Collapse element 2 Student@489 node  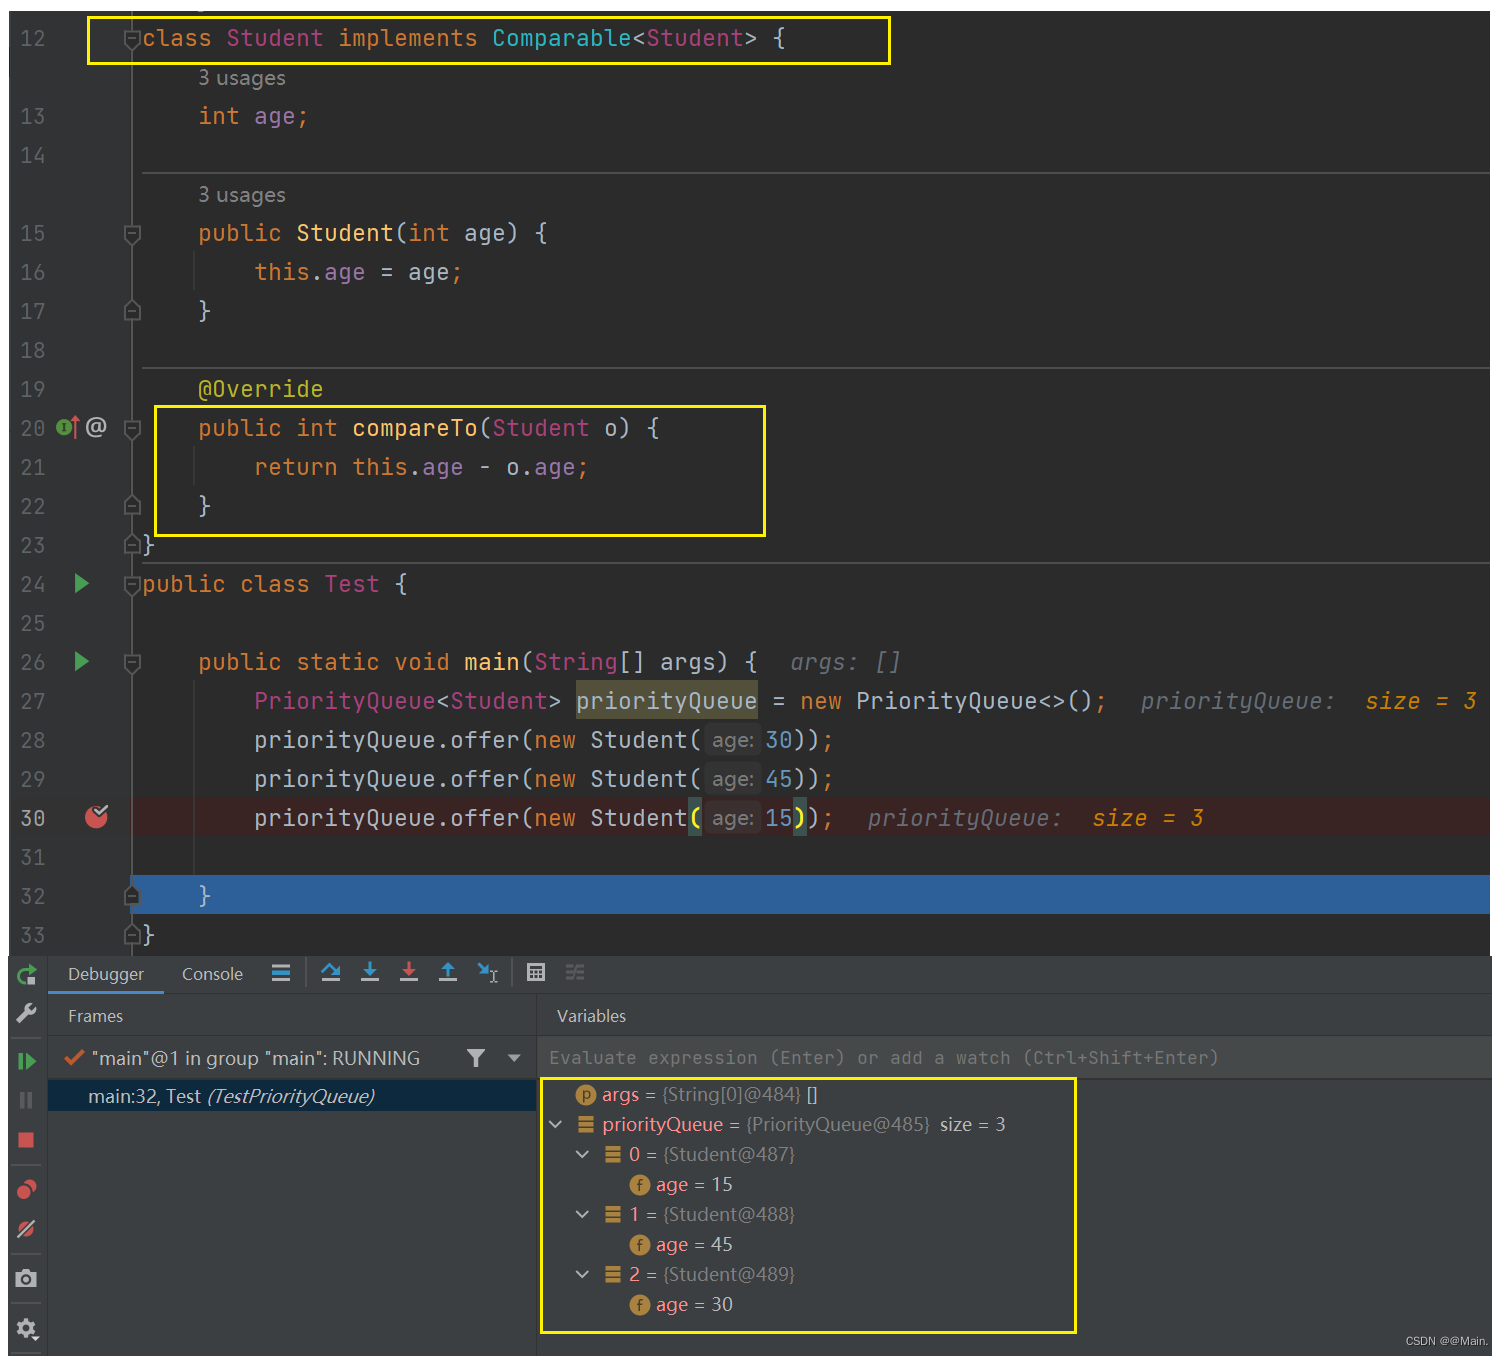(583, 1275)
